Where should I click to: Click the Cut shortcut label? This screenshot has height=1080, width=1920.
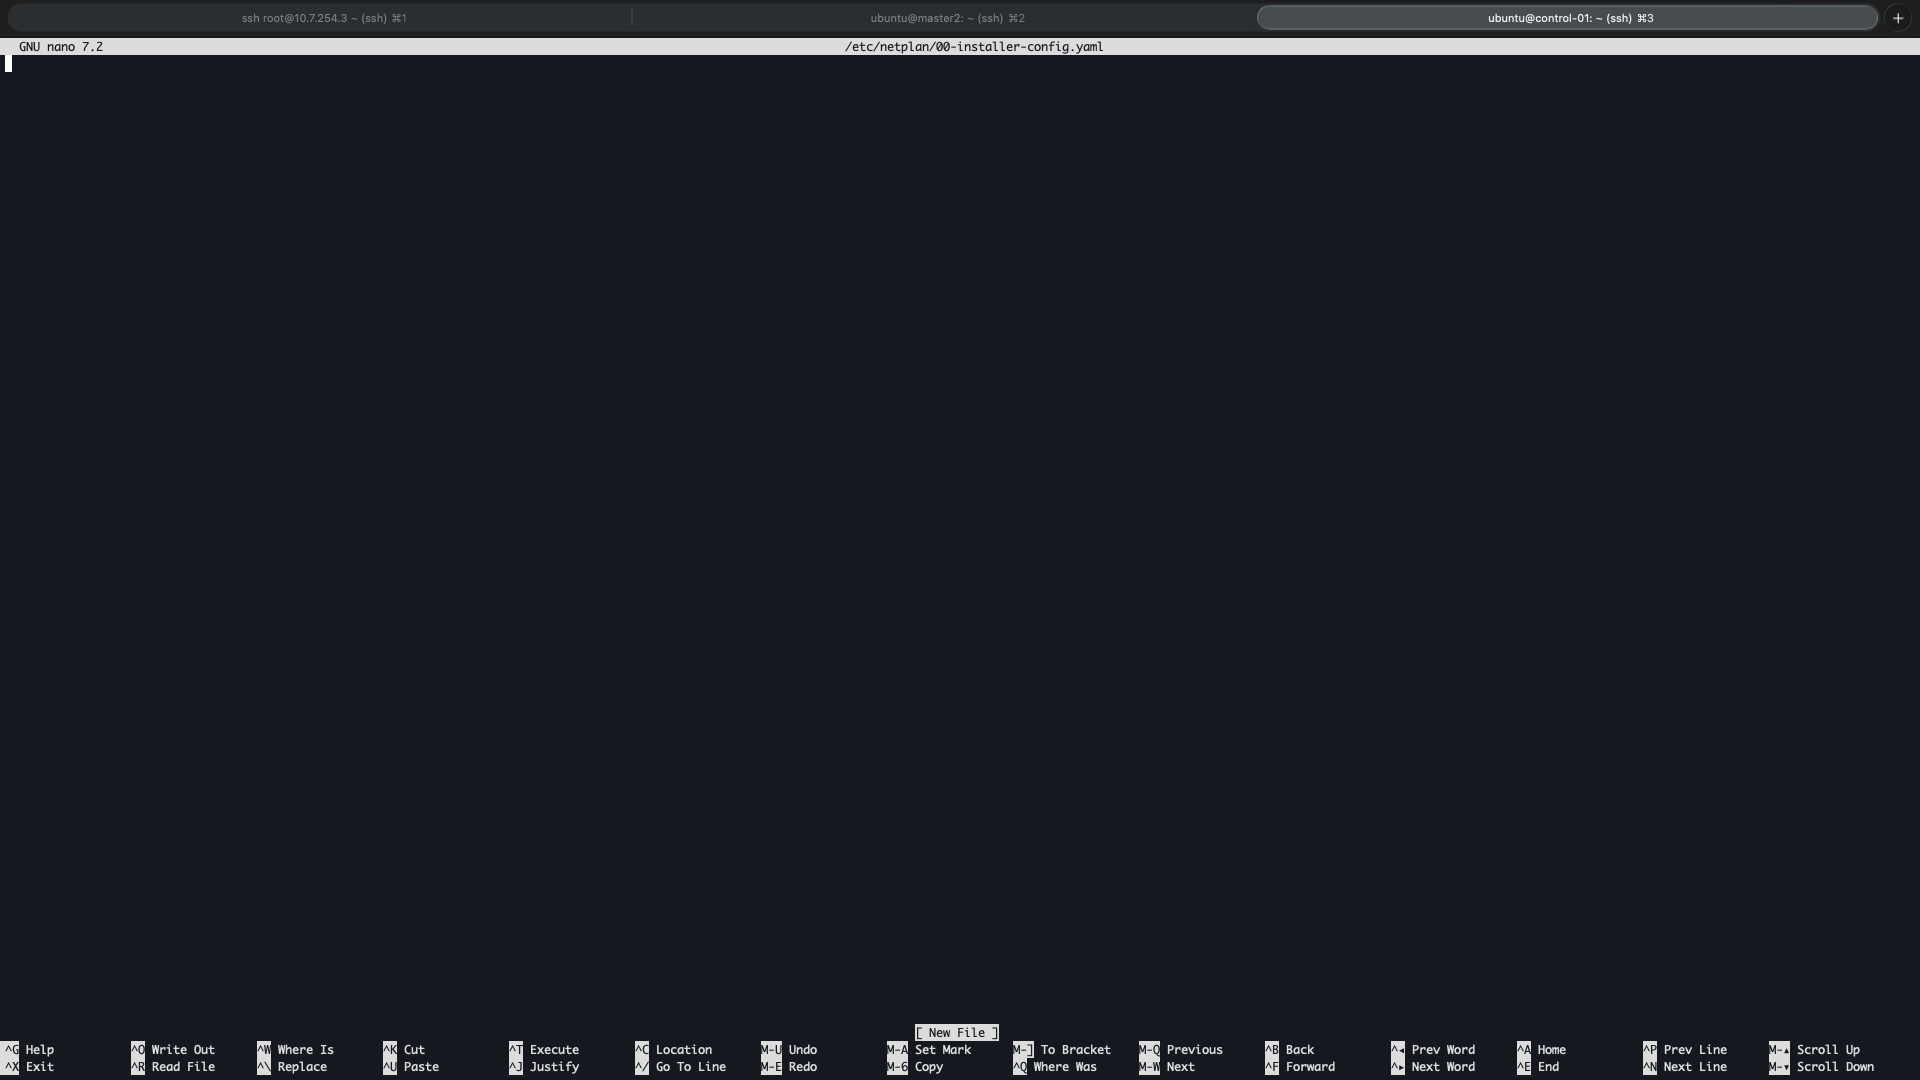[415, 1050]
